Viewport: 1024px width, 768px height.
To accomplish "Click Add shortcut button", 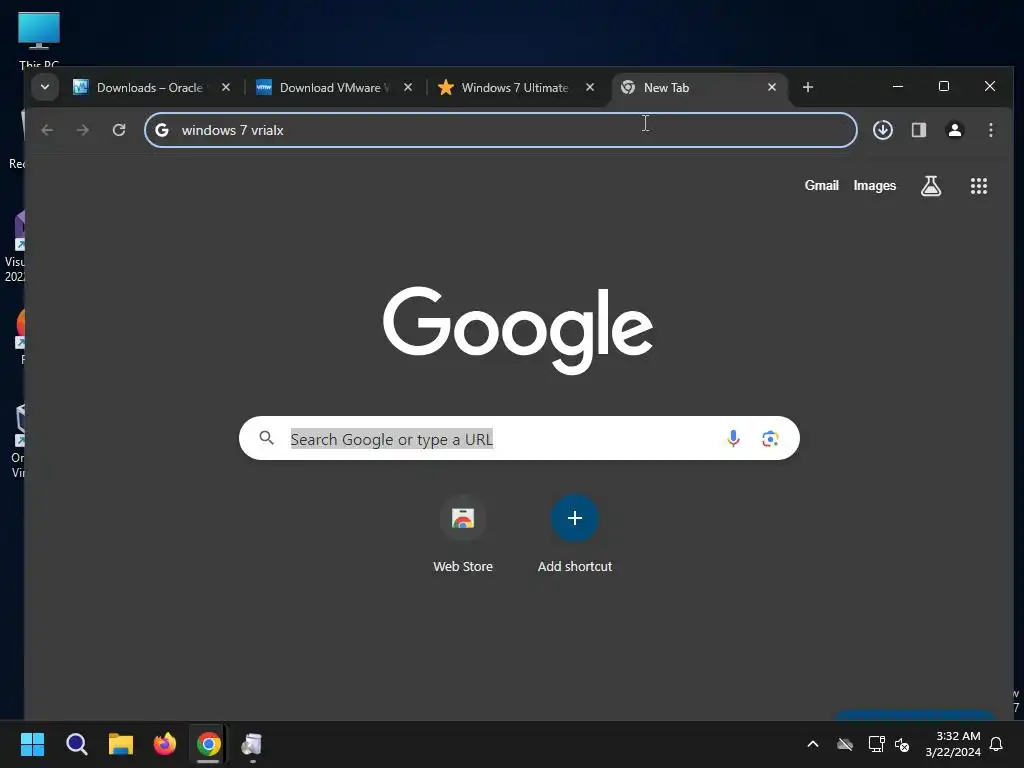I will (575, 534).
